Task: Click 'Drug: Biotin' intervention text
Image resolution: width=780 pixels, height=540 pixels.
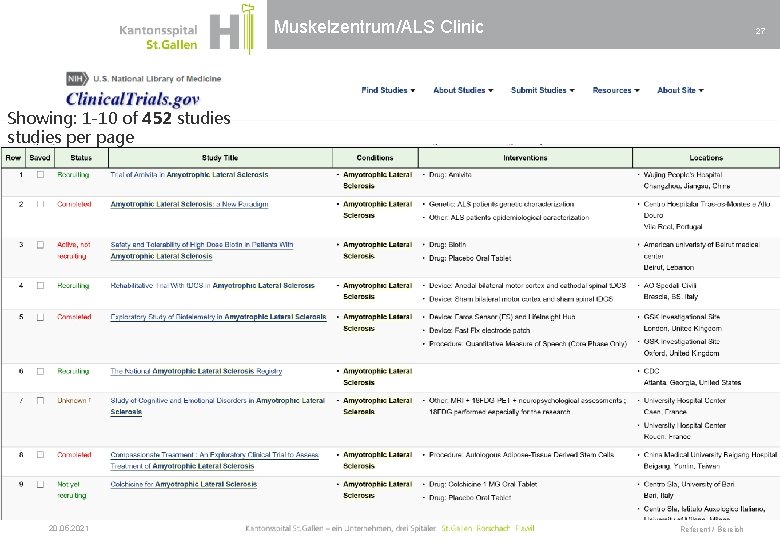Action: [x=447, y=245]
